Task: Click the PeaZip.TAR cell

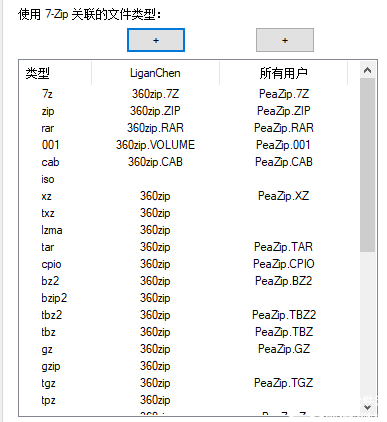Action: 283,247
